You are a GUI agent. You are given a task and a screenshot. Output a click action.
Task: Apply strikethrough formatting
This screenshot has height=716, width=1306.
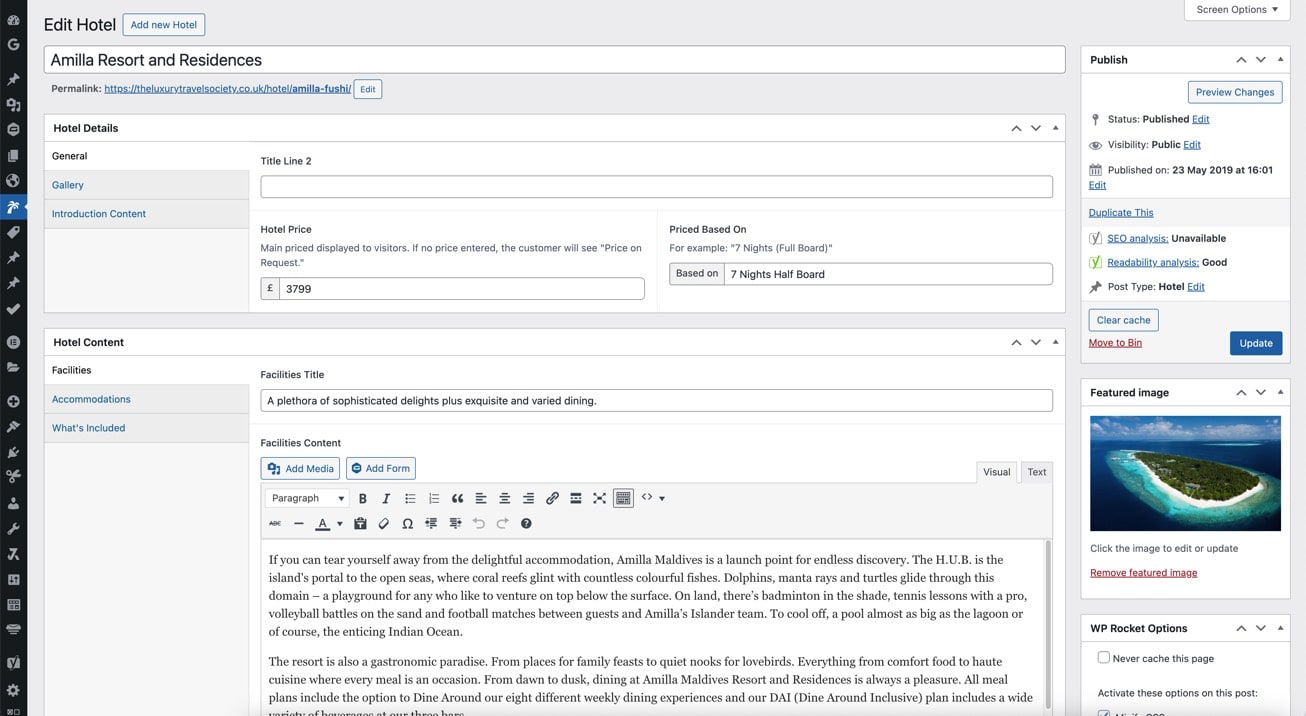[x=275, y=523]
